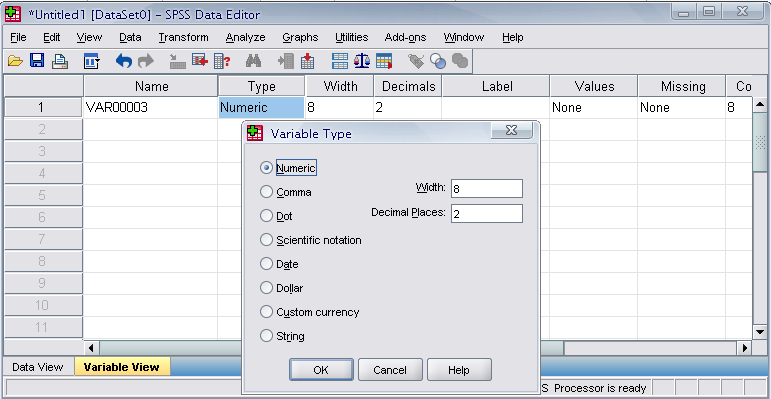Select the Dot radio button

click(266, 216)
